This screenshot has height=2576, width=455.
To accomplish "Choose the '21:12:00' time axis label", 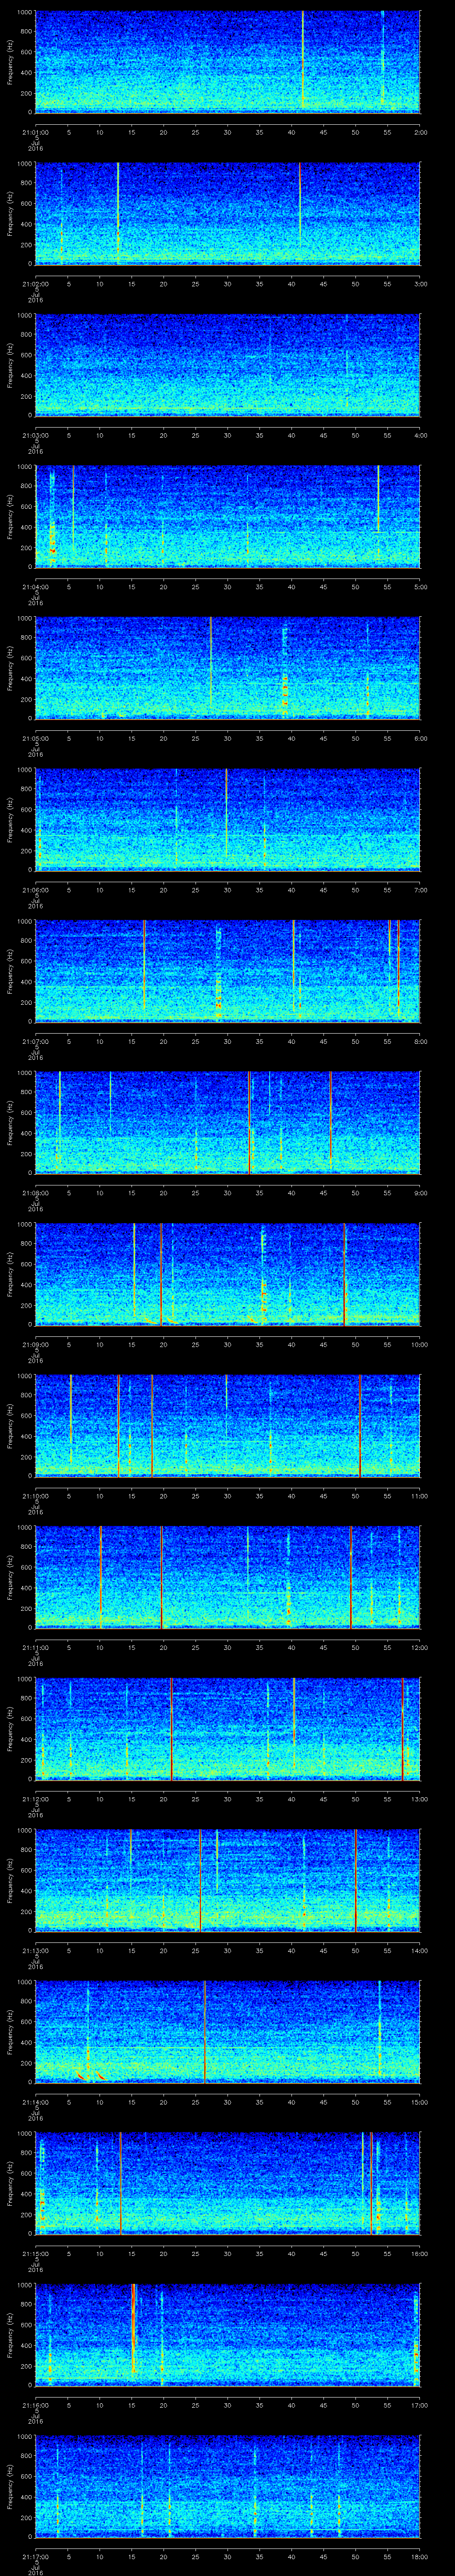I will (35, 1798).
